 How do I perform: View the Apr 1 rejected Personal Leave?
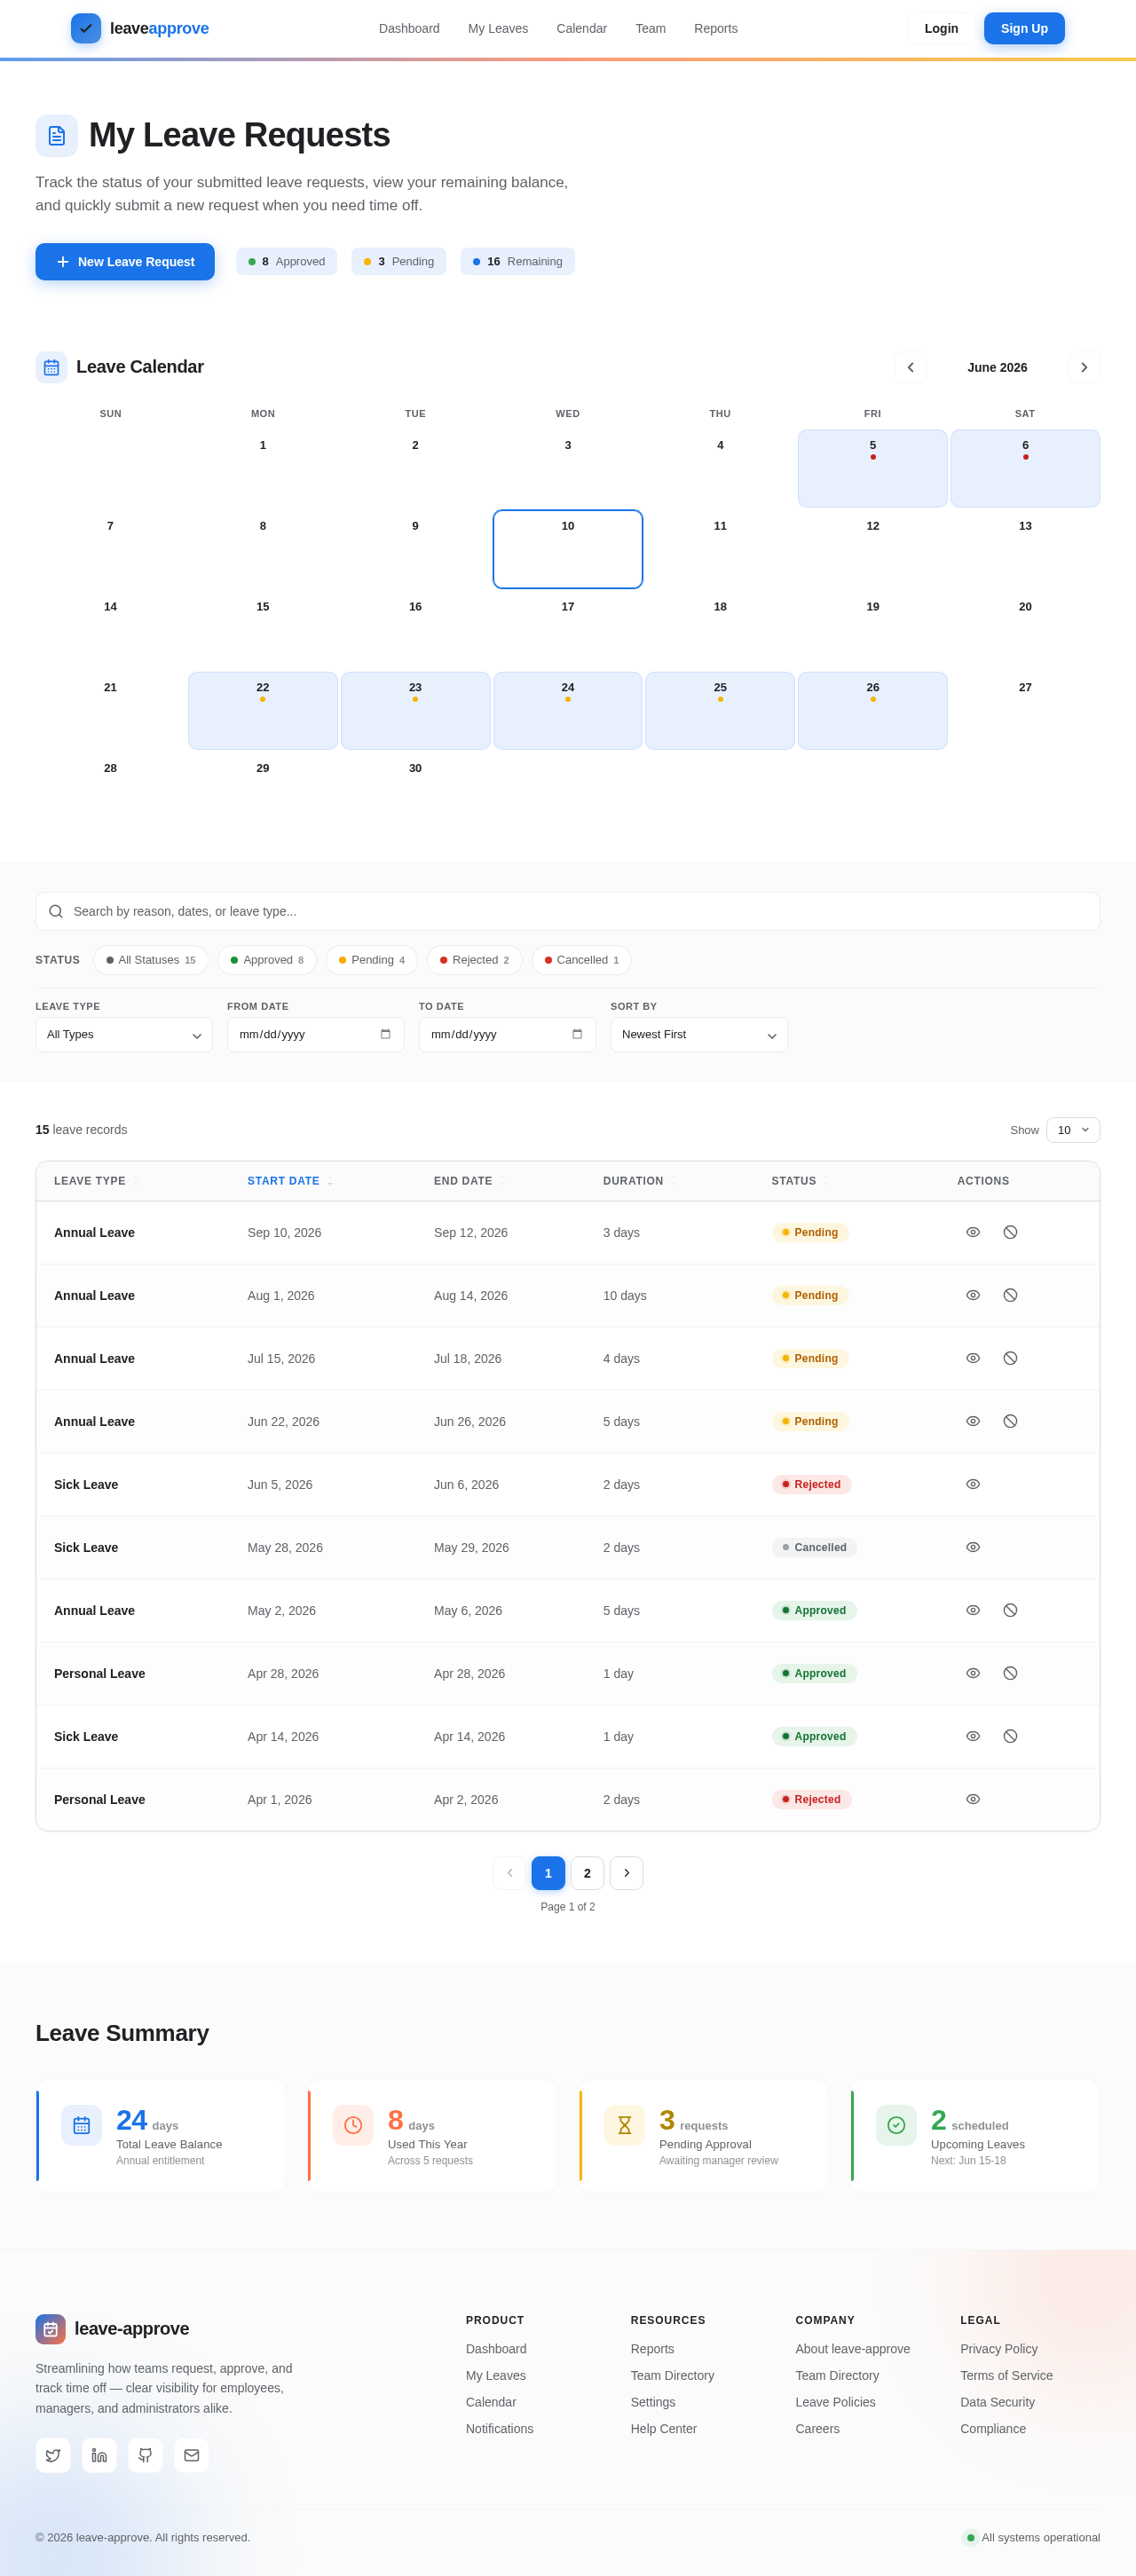[x=973, y=1799]
